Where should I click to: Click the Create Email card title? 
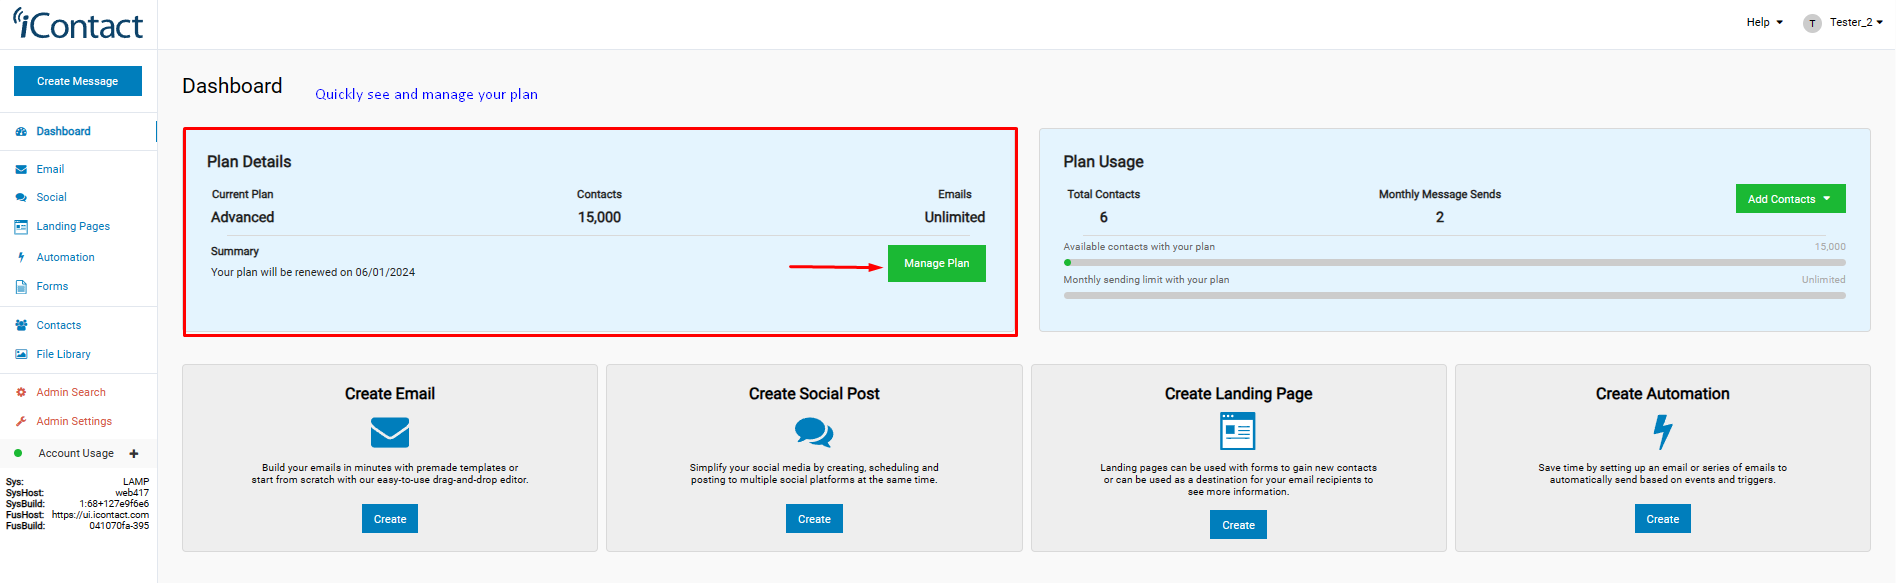pyautogui.click(x=390, y=394)
